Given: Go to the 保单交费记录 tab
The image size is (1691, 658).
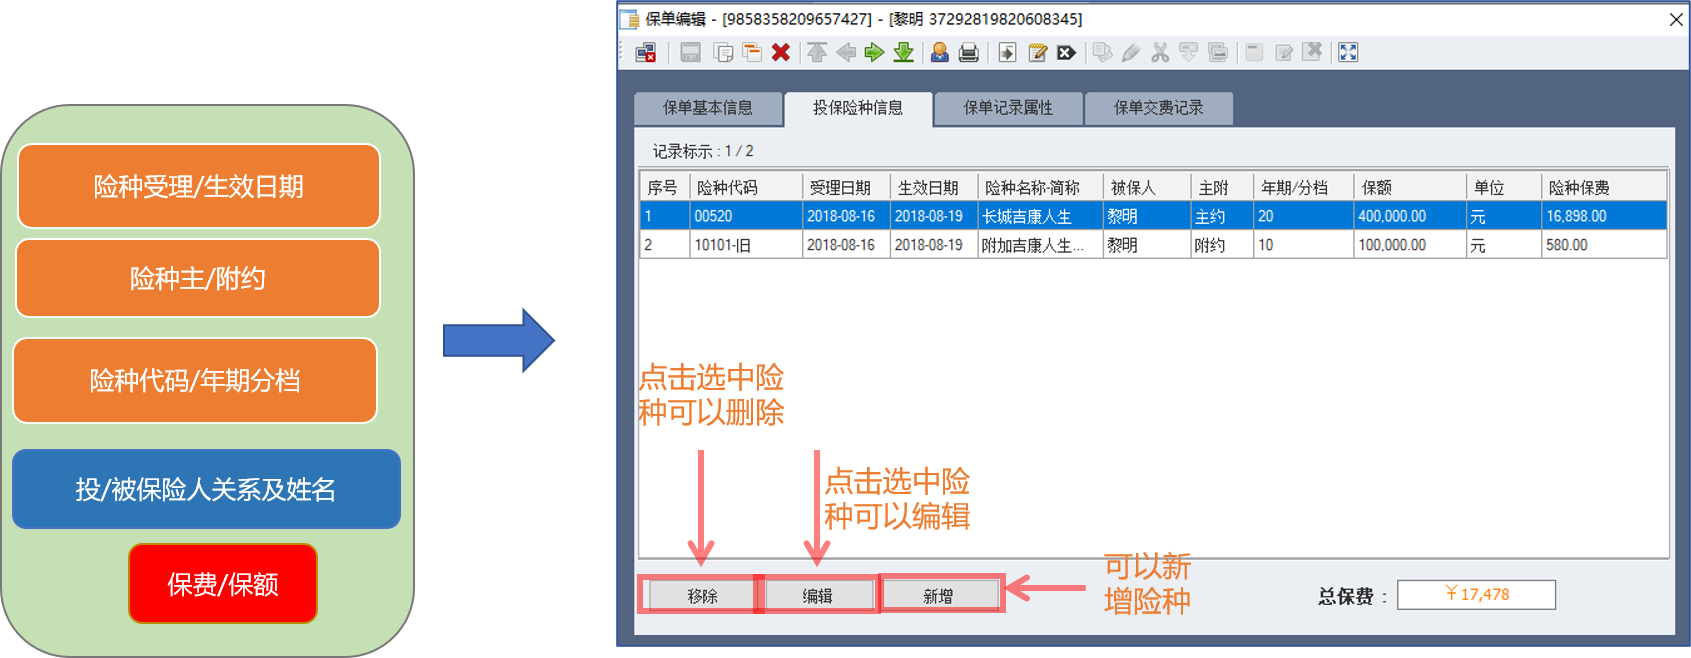Looking at the screenshot, I should (x=1158, y=108).
